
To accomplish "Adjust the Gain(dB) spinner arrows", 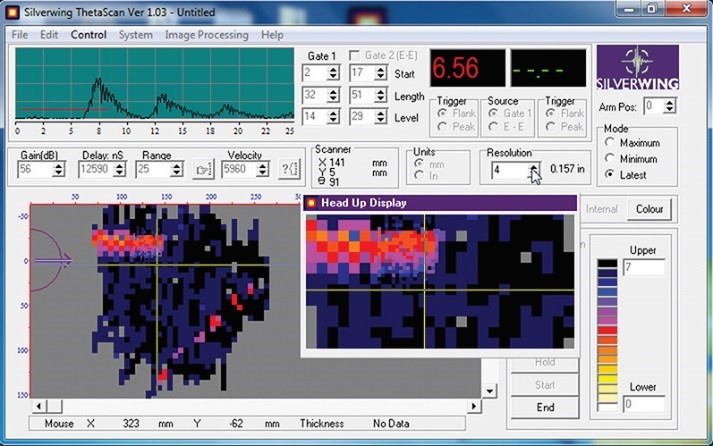I will (59, 170).
